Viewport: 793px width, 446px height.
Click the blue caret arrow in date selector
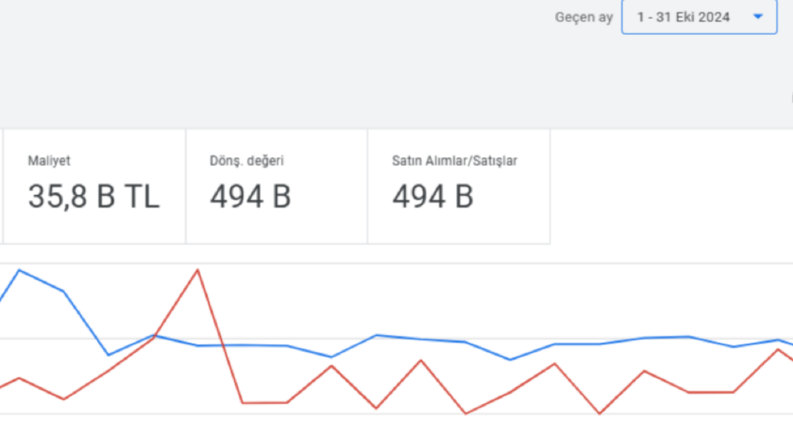click(758, 17)
